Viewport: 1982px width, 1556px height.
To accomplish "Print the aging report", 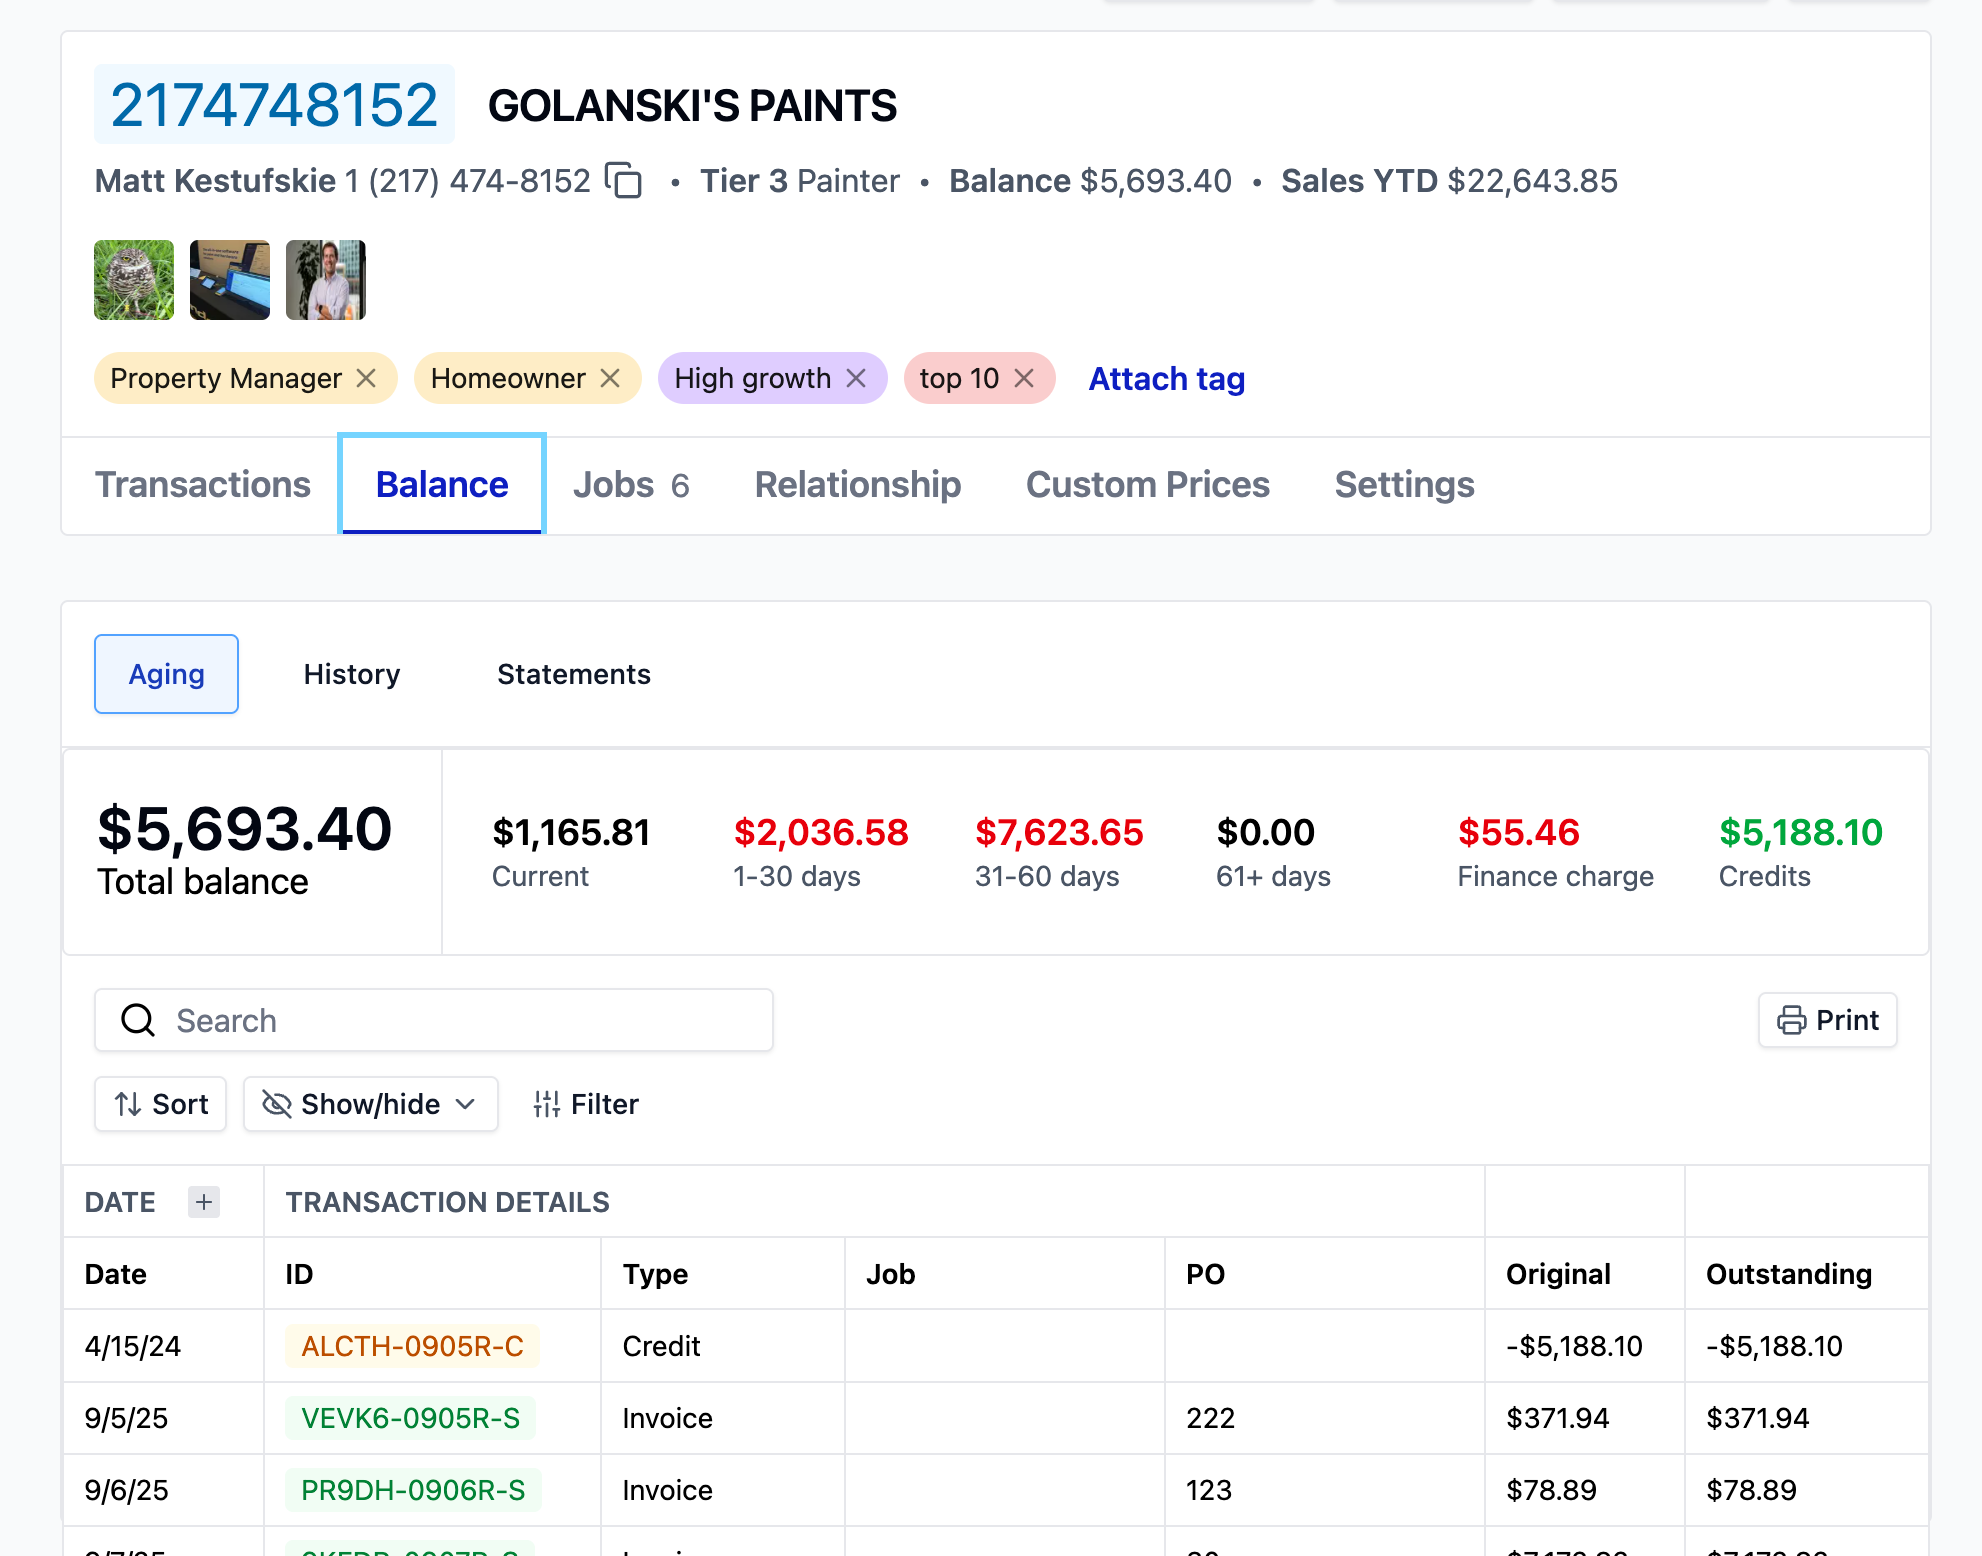I will (1827, 1020).
